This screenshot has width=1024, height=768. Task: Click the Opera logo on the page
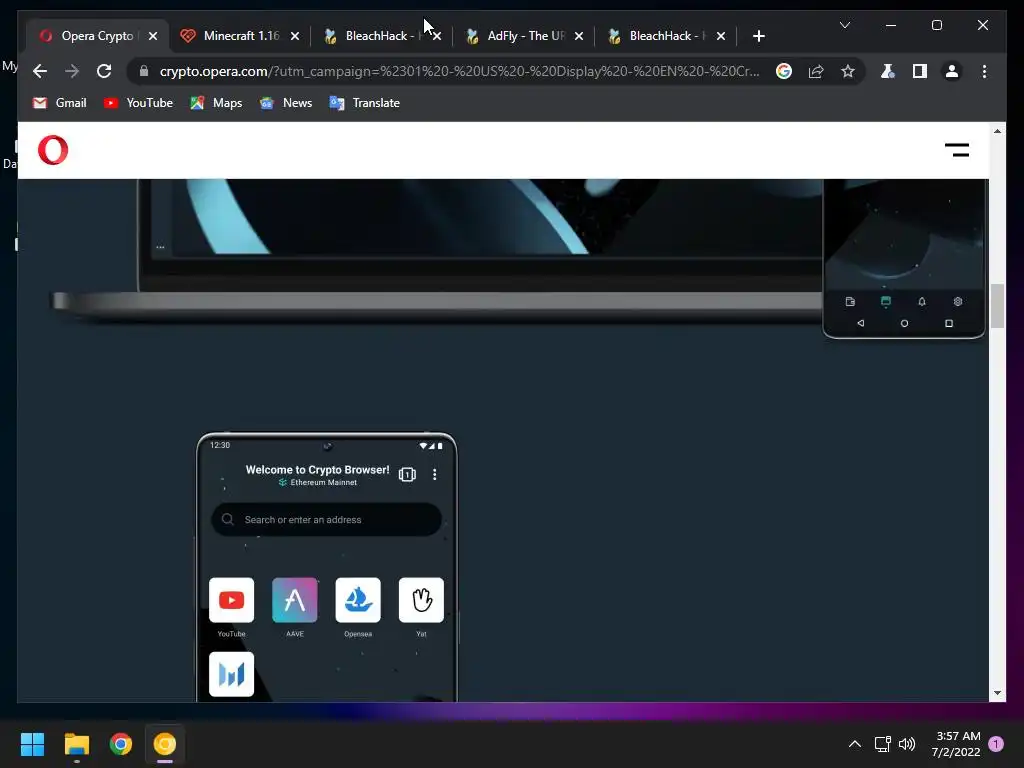coord(53,150)
